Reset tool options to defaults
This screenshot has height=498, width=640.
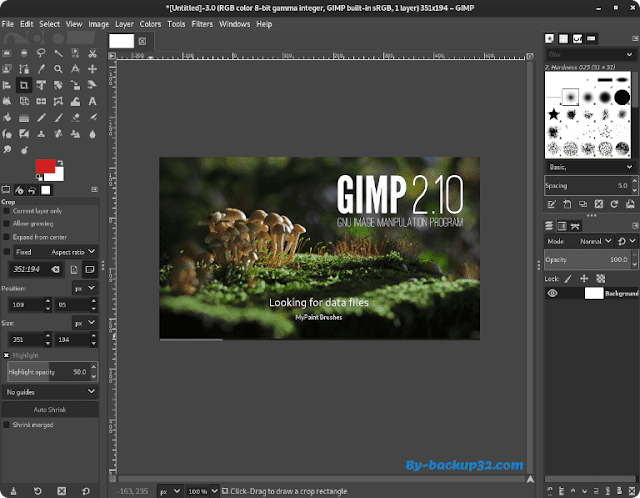[86, 491]
